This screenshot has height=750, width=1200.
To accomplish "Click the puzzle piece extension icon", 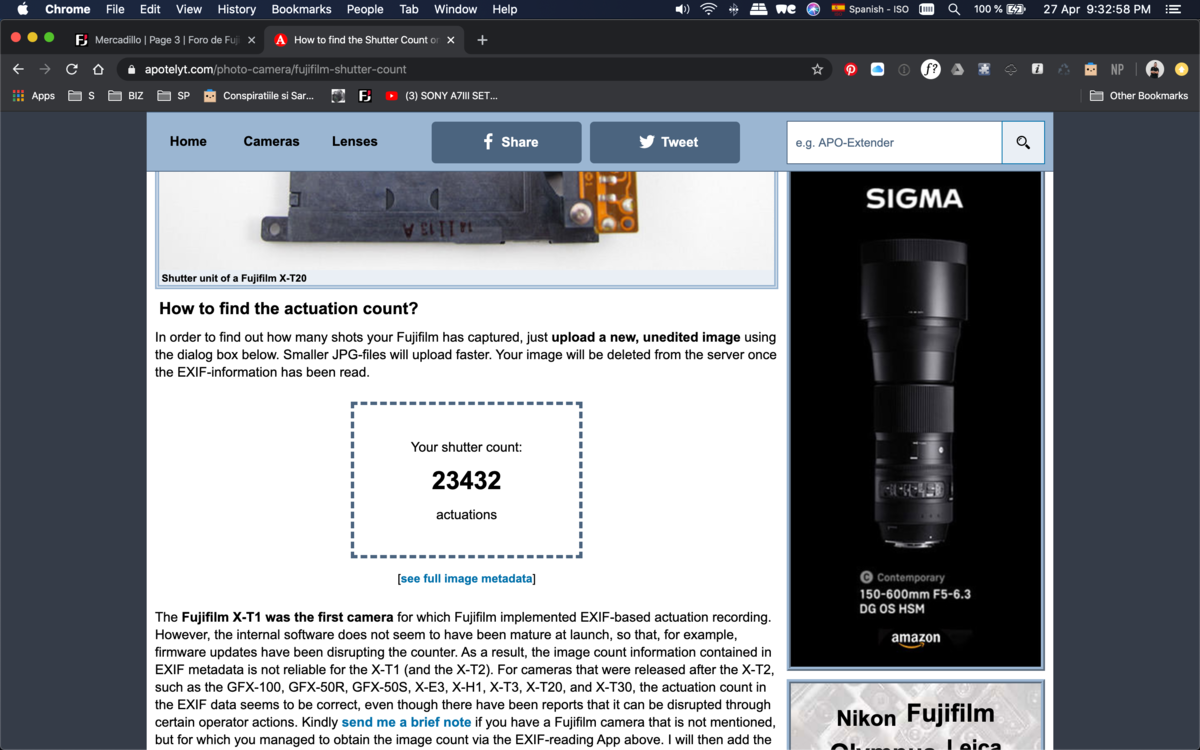I will (984, 70).
